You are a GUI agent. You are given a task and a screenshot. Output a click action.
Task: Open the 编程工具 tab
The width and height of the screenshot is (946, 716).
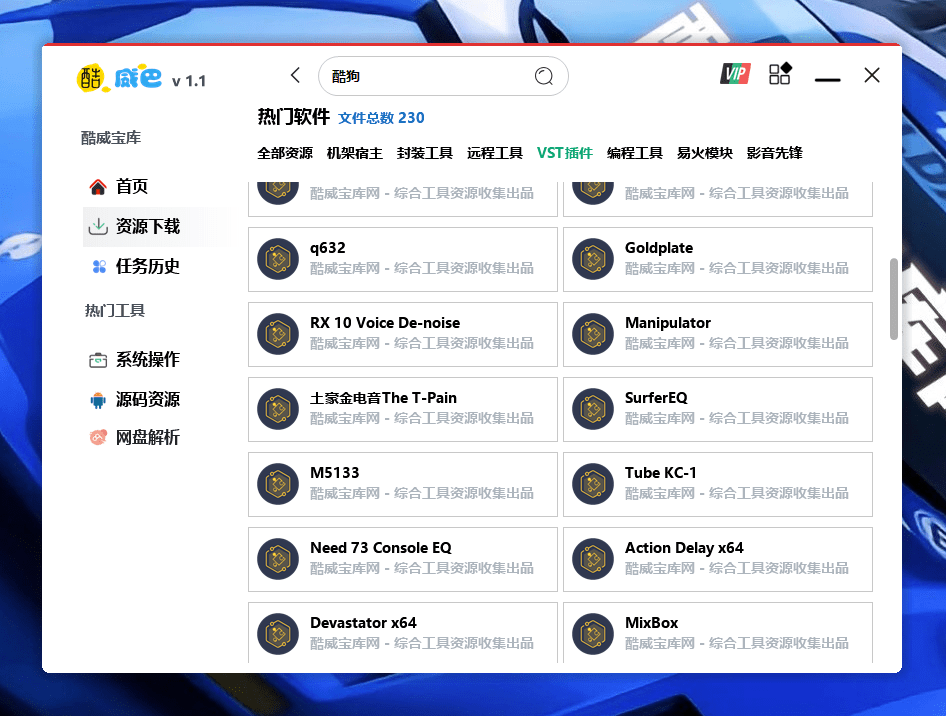click(635, 153)
